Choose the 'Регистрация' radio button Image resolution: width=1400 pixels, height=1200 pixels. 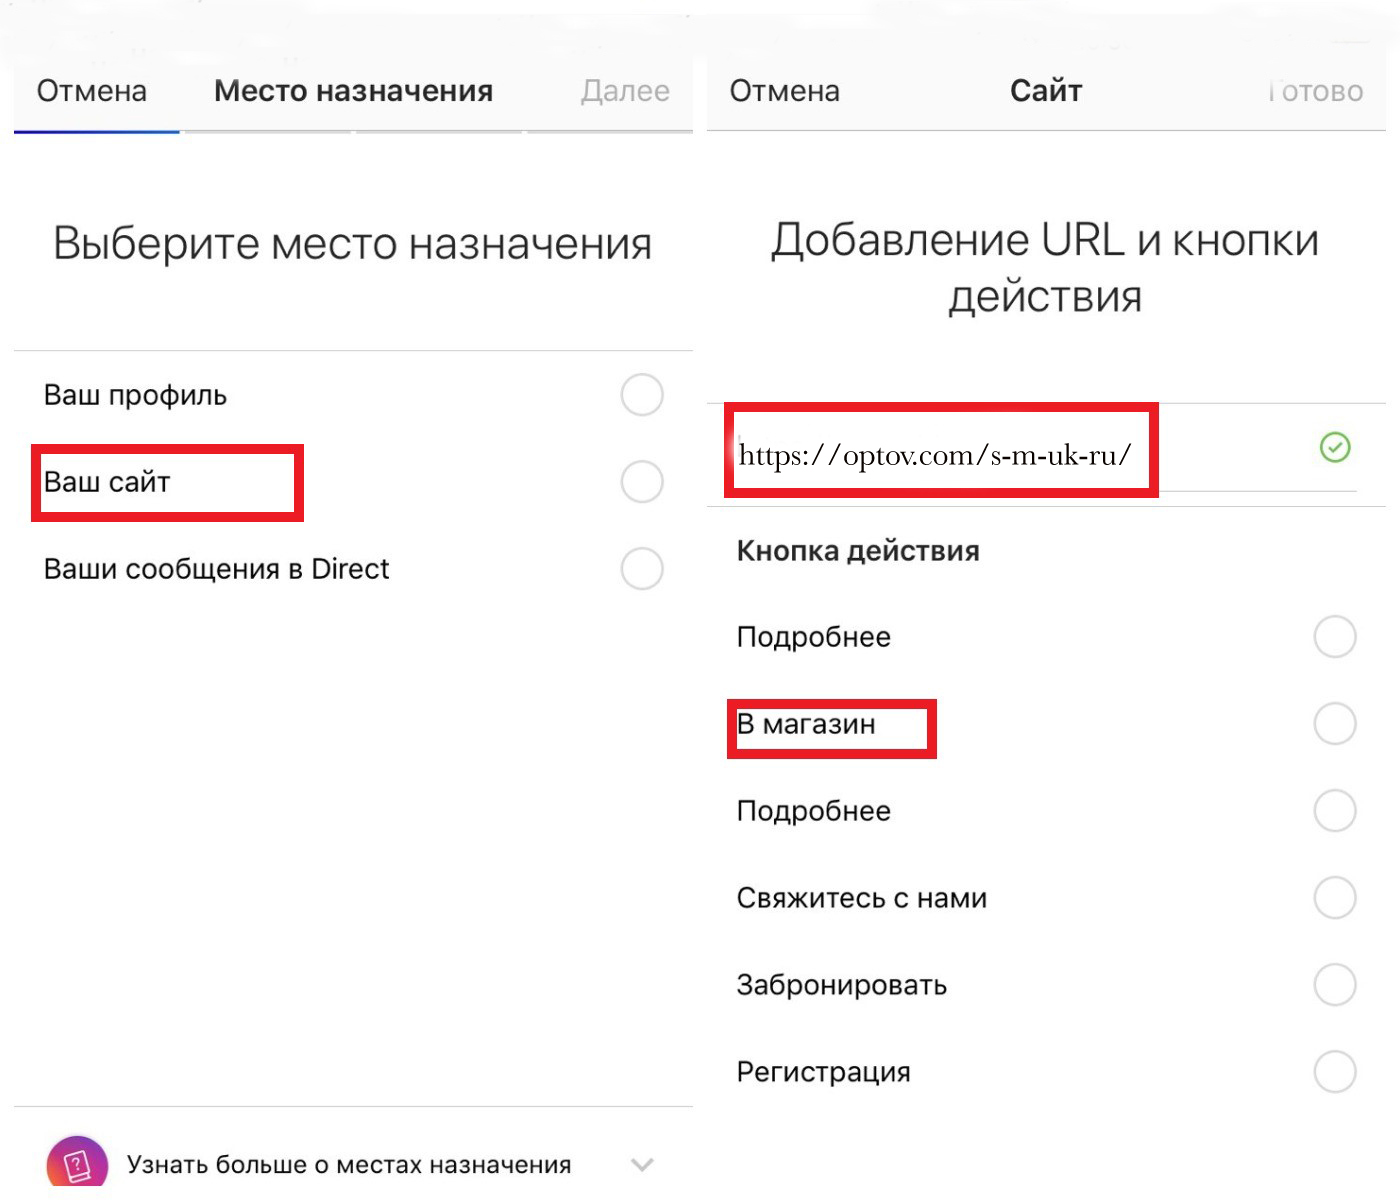[x=1335, y=1072]
